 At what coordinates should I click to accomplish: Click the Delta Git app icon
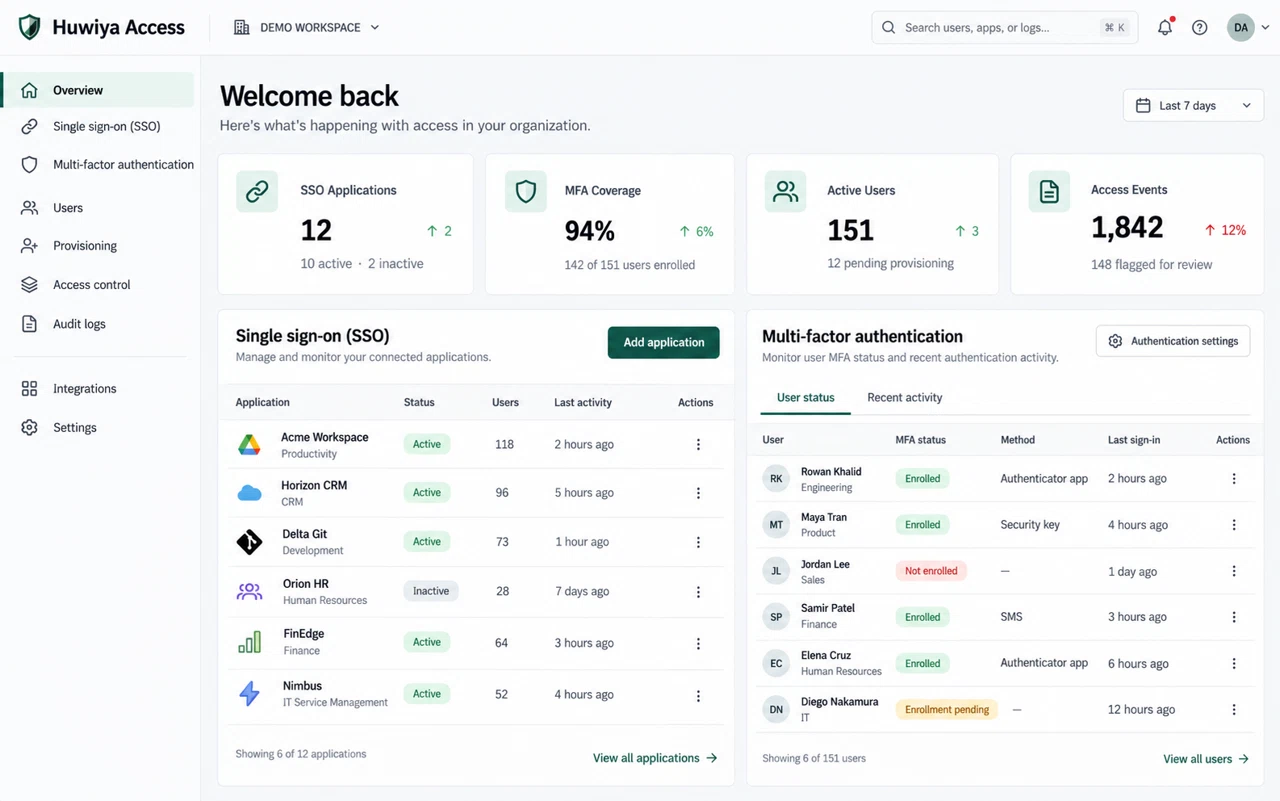(x=249, y=542)
